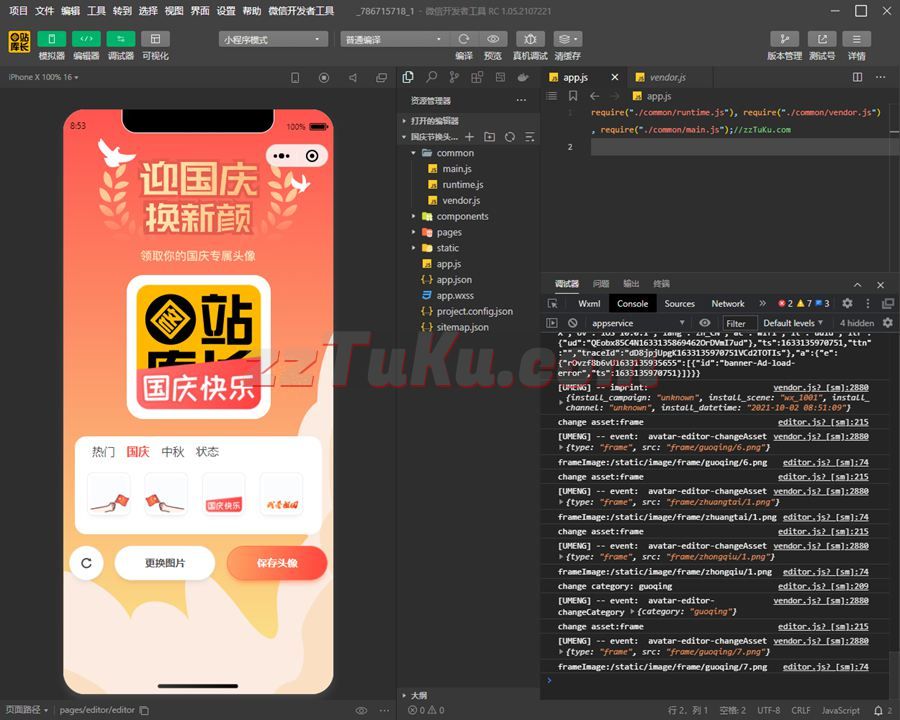Viewport: 900px width, 720px height.
Task: Collapse all folders in explorer
Action: coord(530,137)
